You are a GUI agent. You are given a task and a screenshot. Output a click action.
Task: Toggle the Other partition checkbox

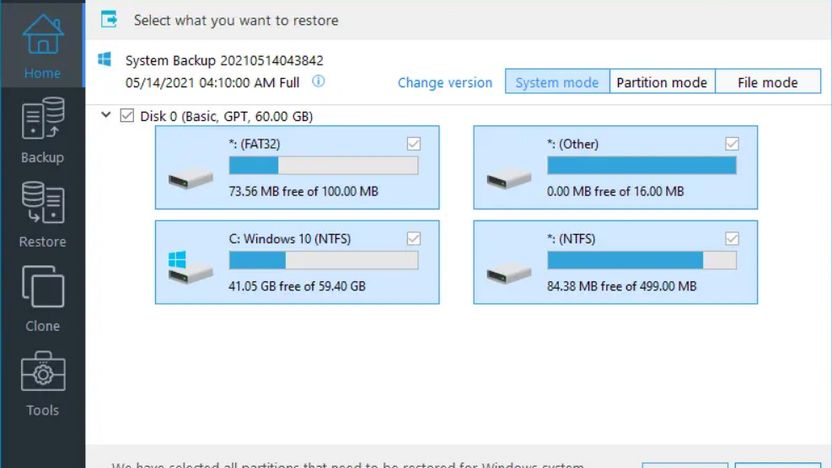(732, 144)
